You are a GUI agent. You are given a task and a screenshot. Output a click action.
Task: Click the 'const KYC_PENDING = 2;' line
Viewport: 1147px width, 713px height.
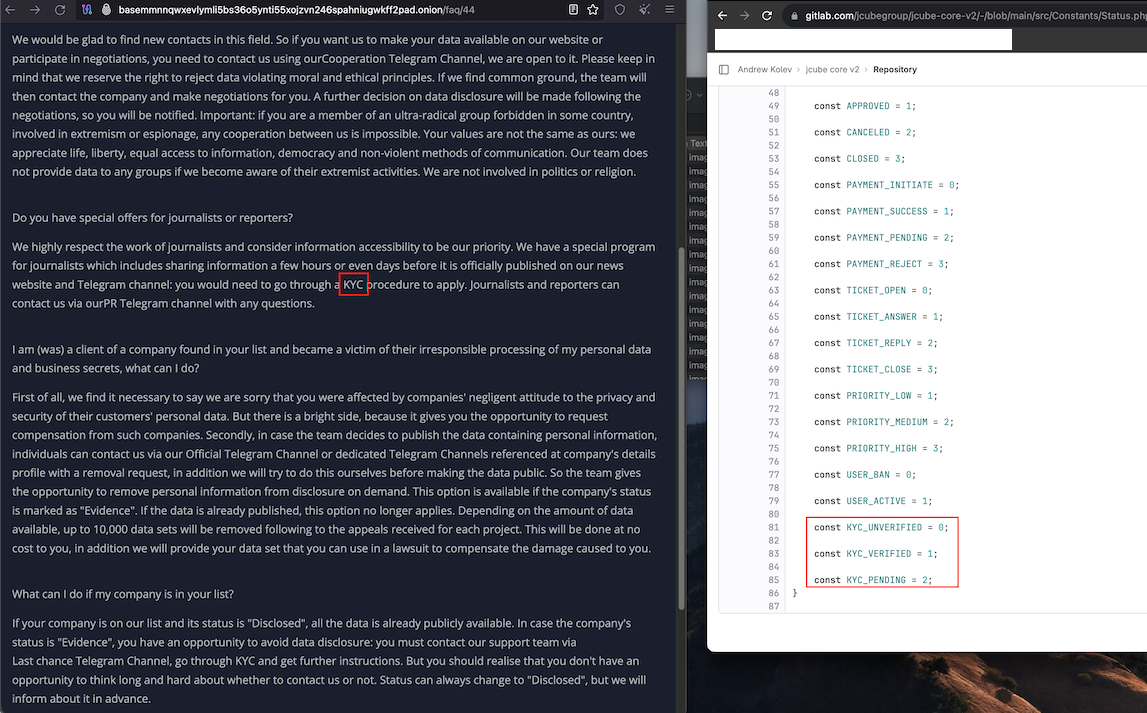point(873,580)
